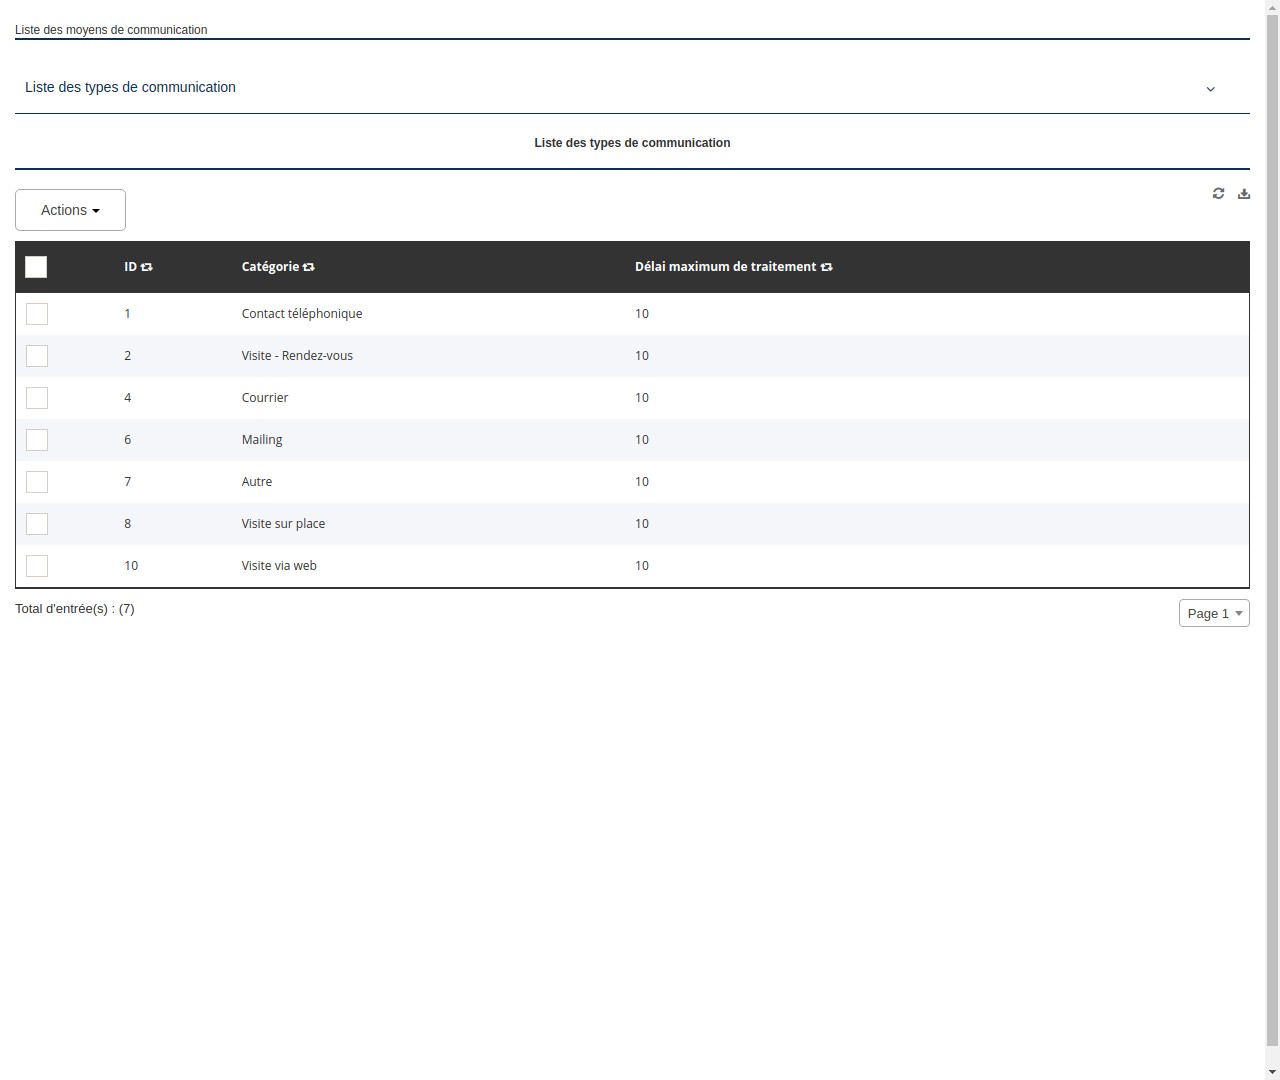Click the right-side page scrollbar
Screen dimensions: 1280x1080
(1273, 540)
